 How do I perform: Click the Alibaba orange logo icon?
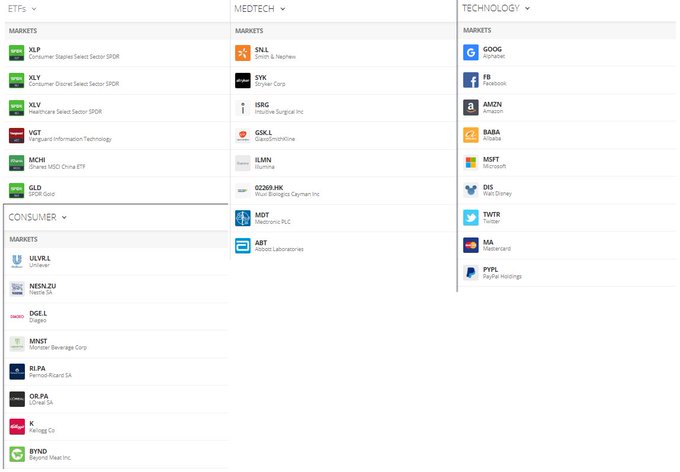point(471,135)
